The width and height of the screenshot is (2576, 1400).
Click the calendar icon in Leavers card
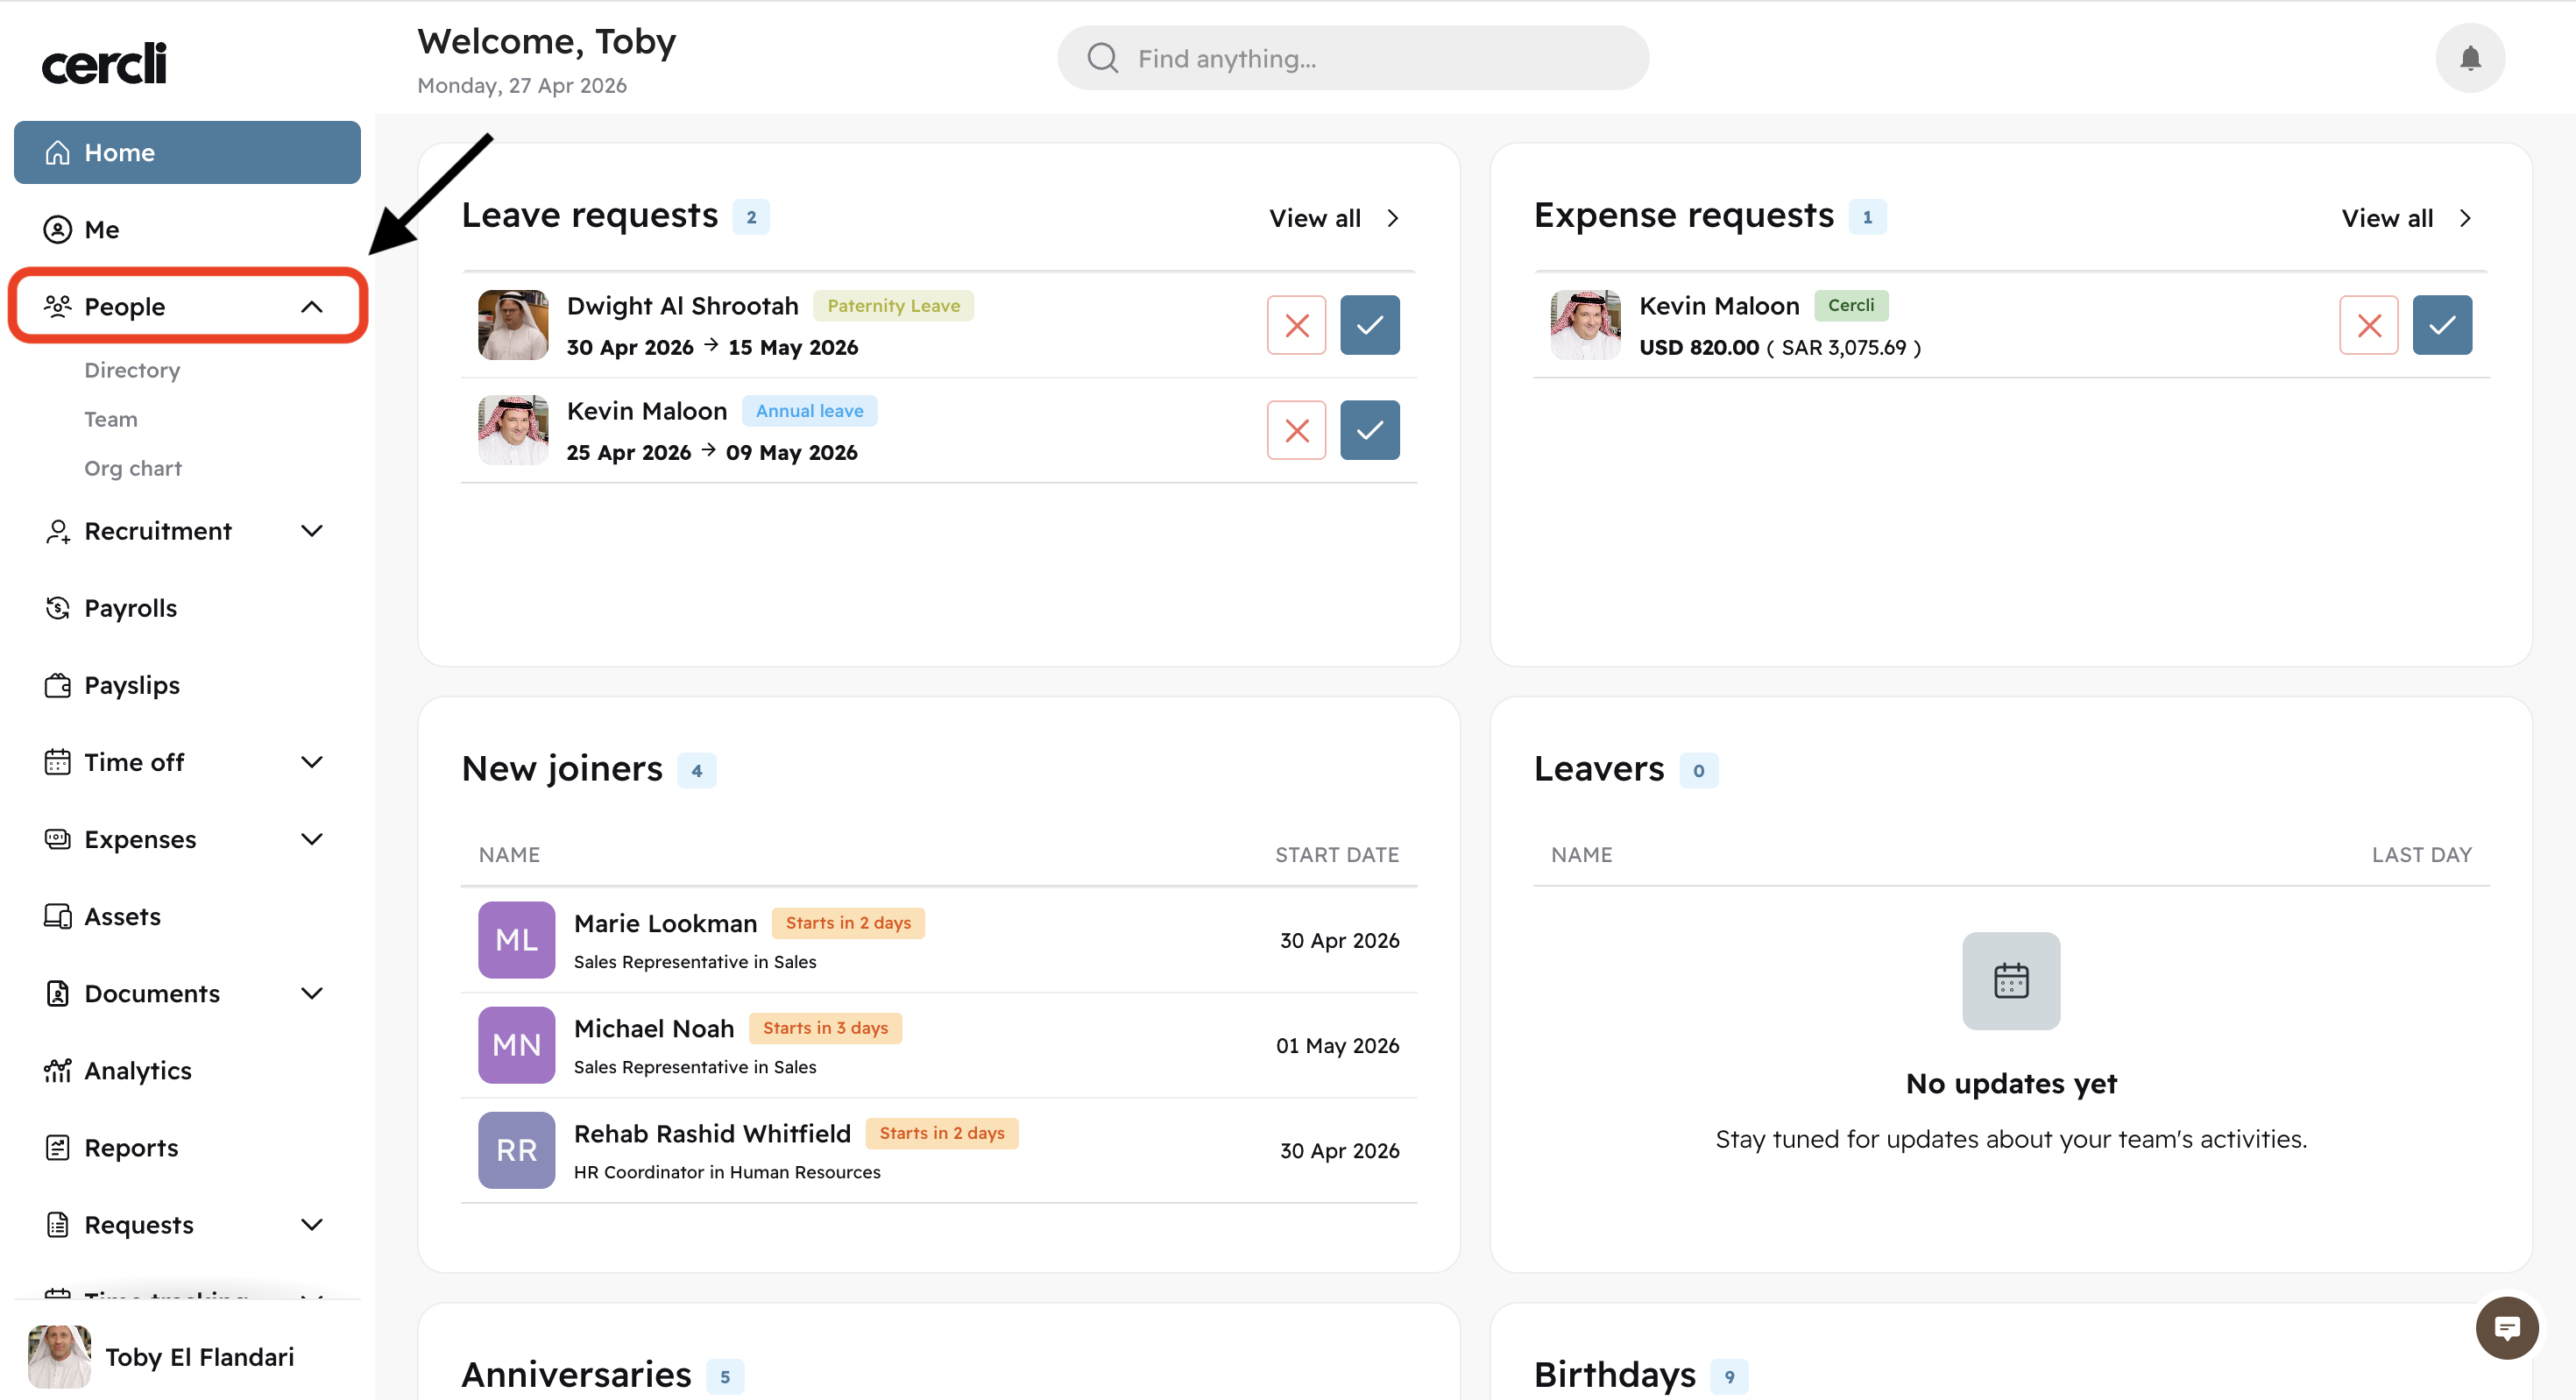point(2010,981)
